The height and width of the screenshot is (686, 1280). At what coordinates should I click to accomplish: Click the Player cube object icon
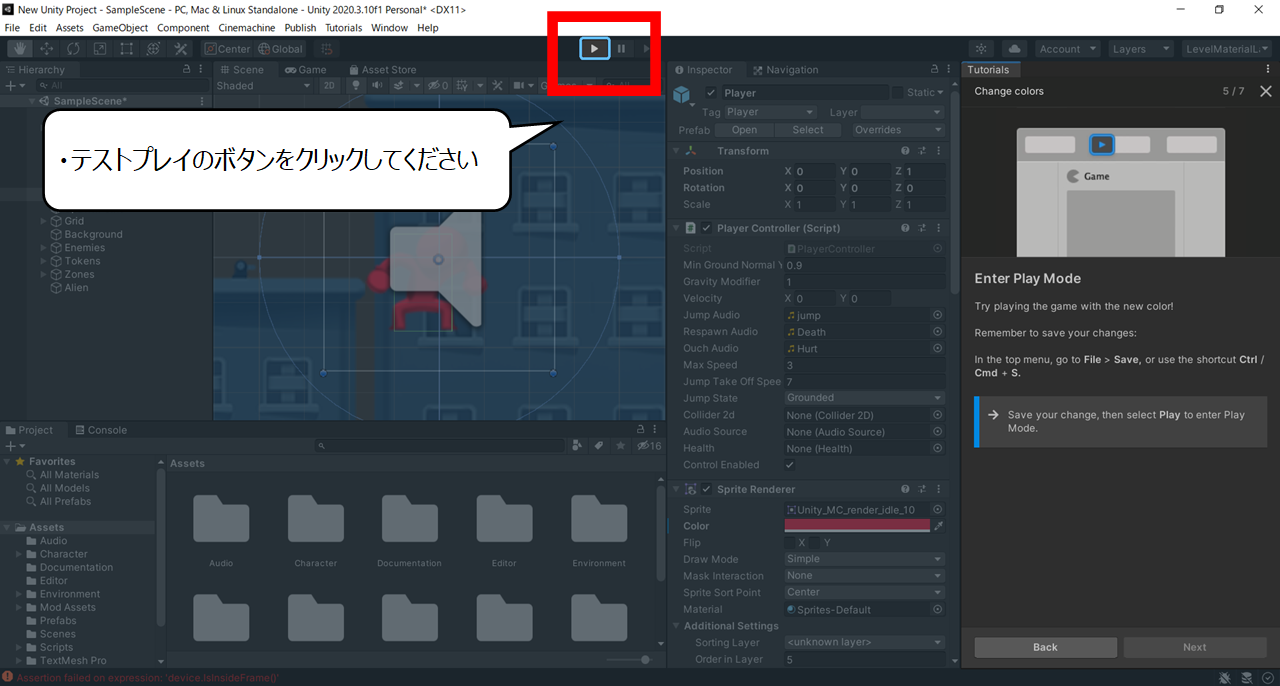pos(683,95)
